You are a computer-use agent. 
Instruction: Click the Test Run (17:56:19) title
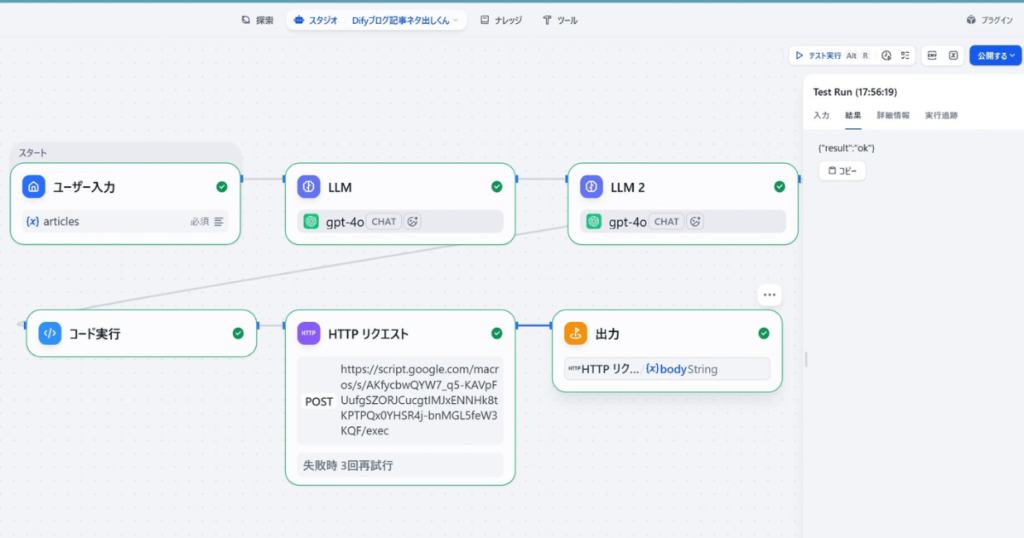pyautogui.click(x=855, y=92)
